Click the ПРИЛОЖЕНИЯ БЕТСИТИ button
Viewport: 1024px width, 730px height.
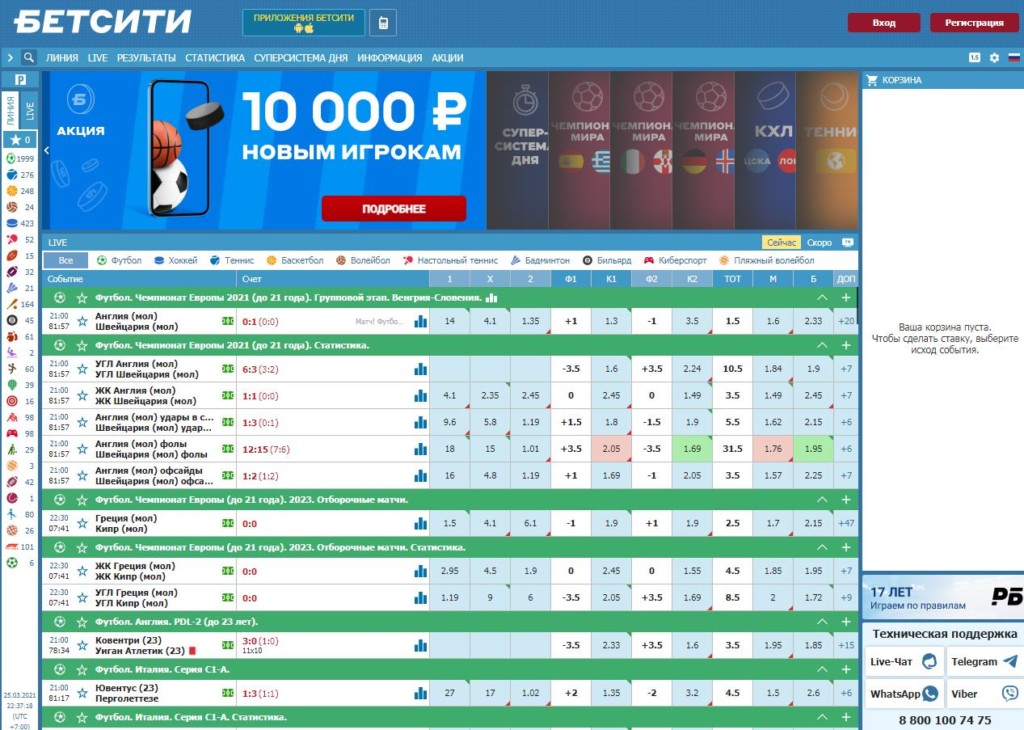click(304, 23)
